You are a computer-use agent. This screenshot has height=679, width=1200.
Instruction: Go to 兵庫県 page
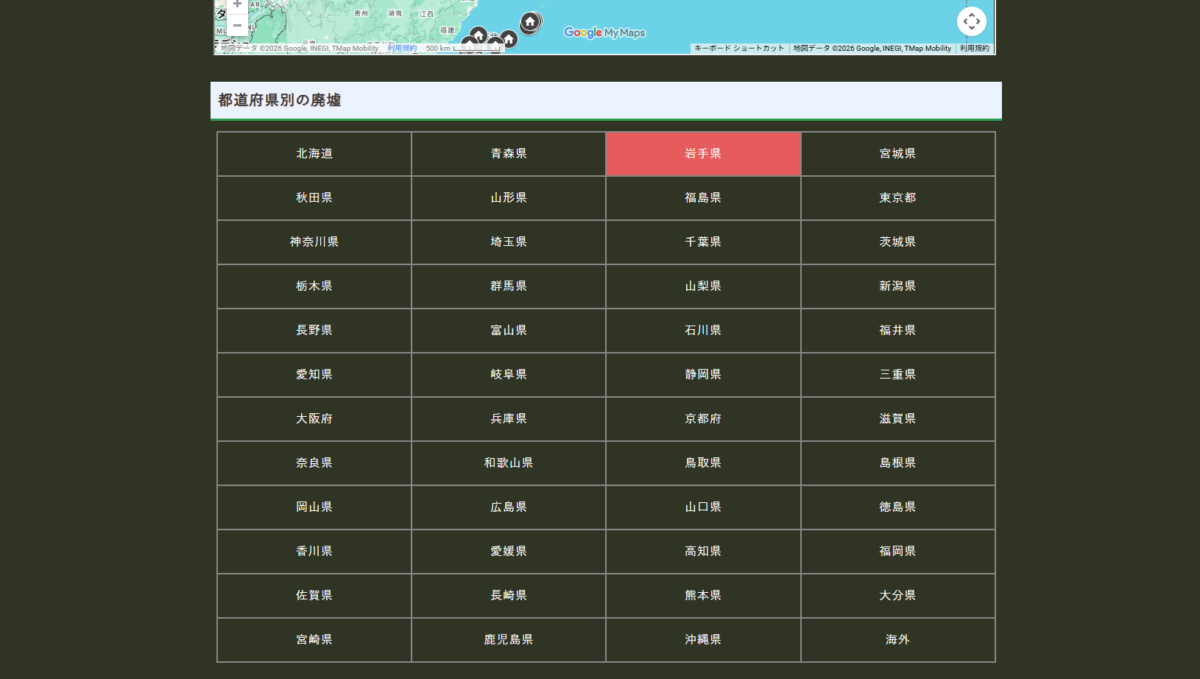point(509,419)
